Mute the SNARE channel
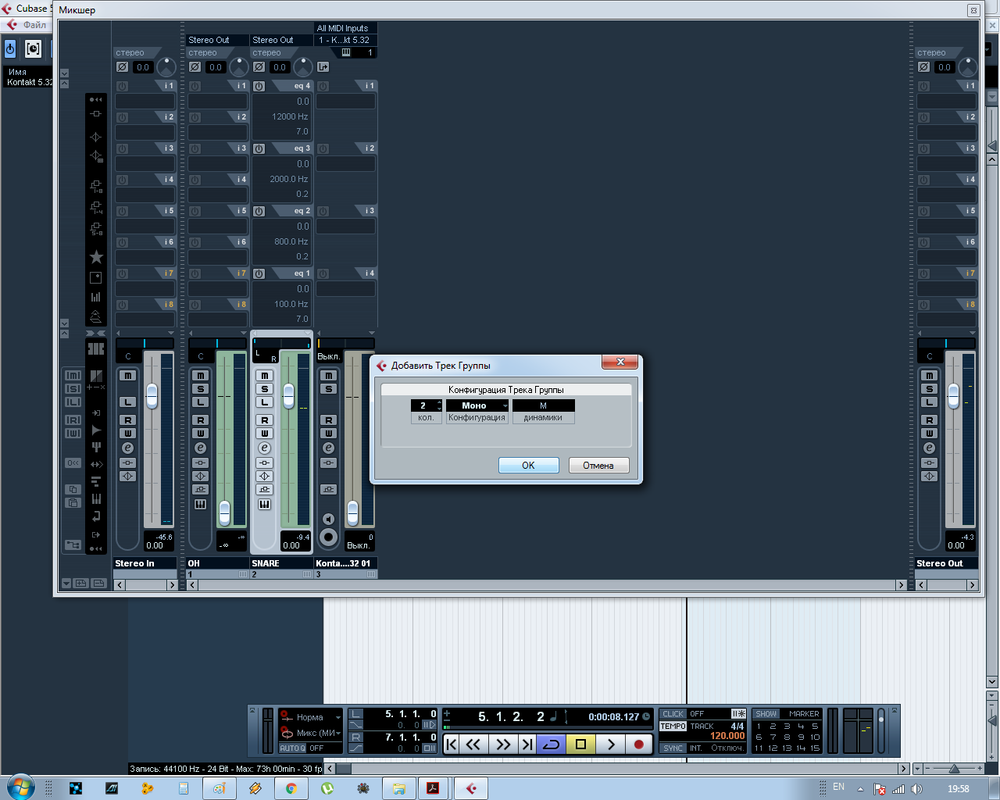The image size is (1000, 800). coord(265,376)
